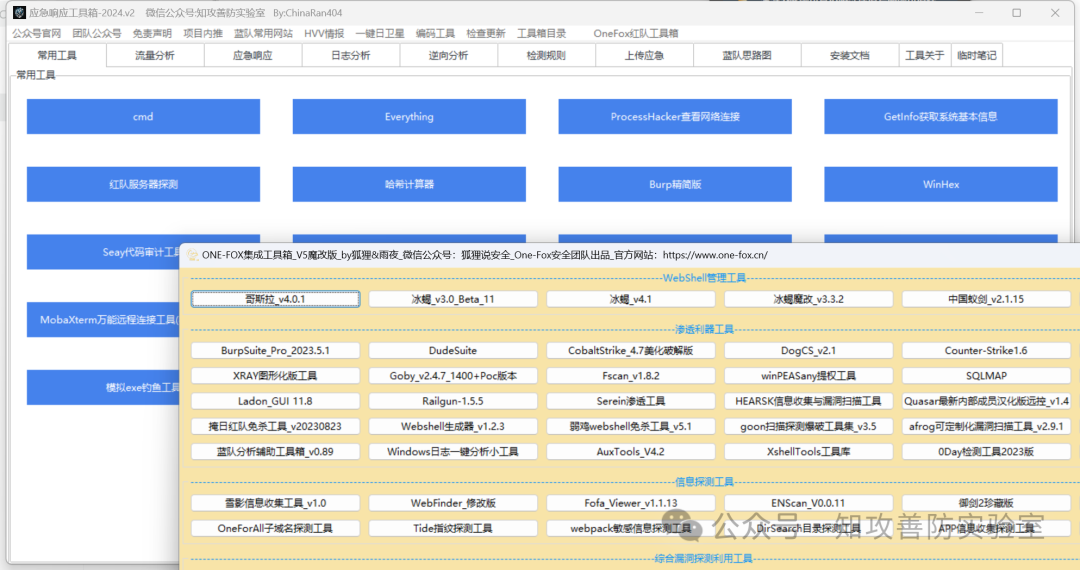Launch winPEASany提权工具
1080x570 pixels.
click(x=809, y=376)
